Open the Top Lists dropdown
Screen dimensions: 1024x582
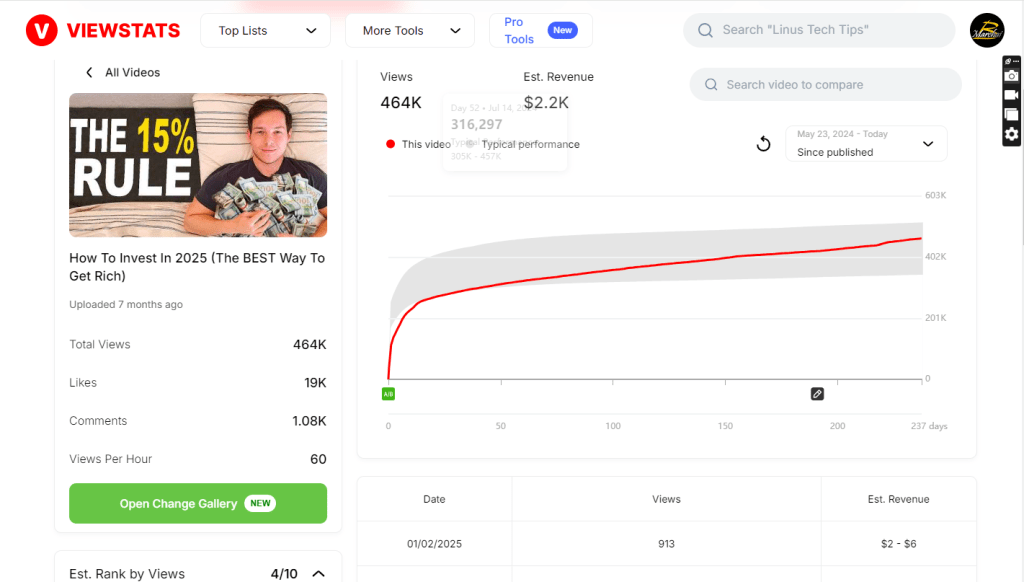(x=265, y=31)
